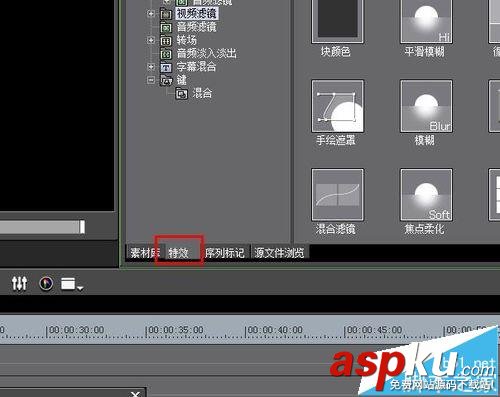500x397 pixels.
Task: Select 字幕混合 in the effects tree
Action: [x=196, y=67]
